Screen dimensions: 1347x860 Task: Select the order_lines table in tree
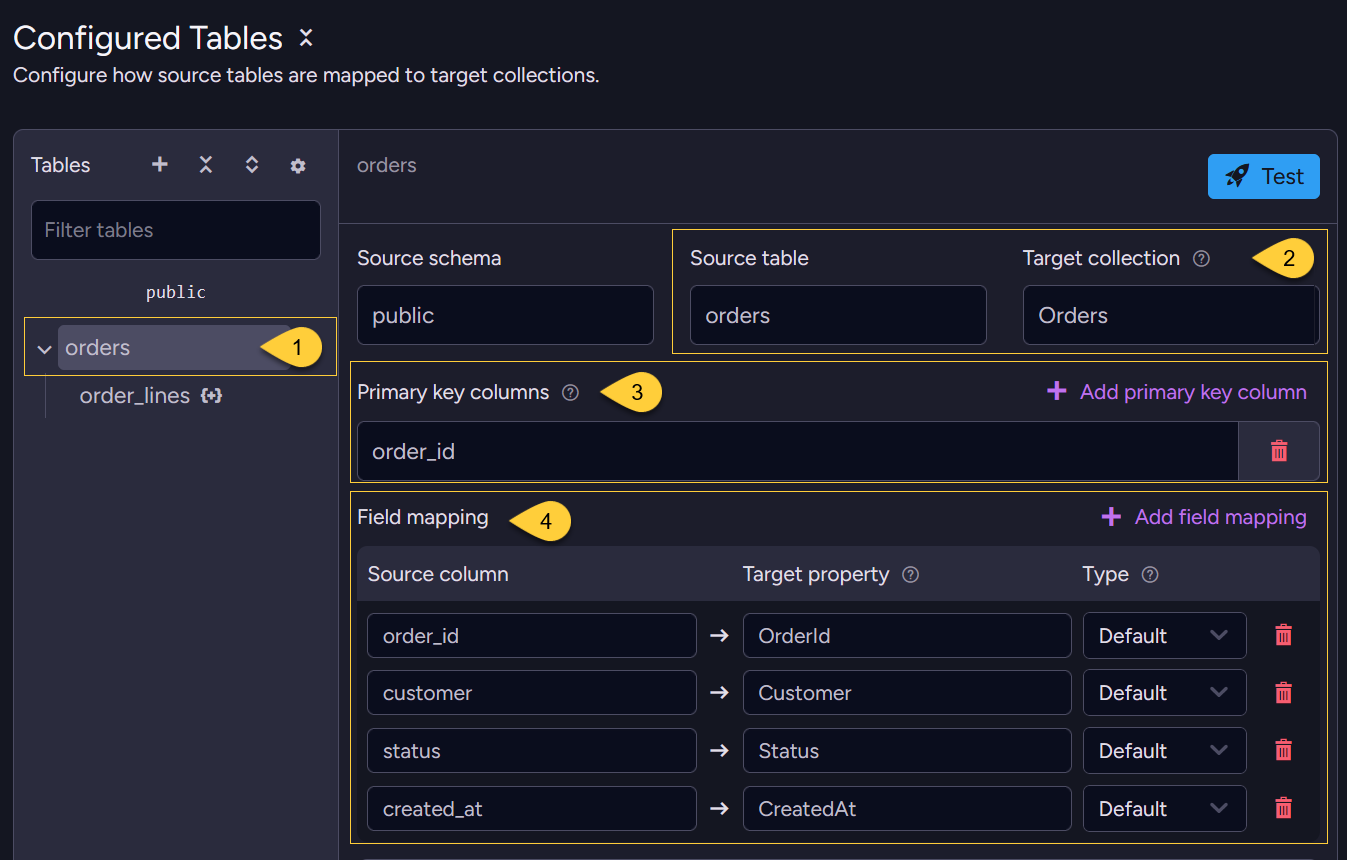tap(135, 396)
